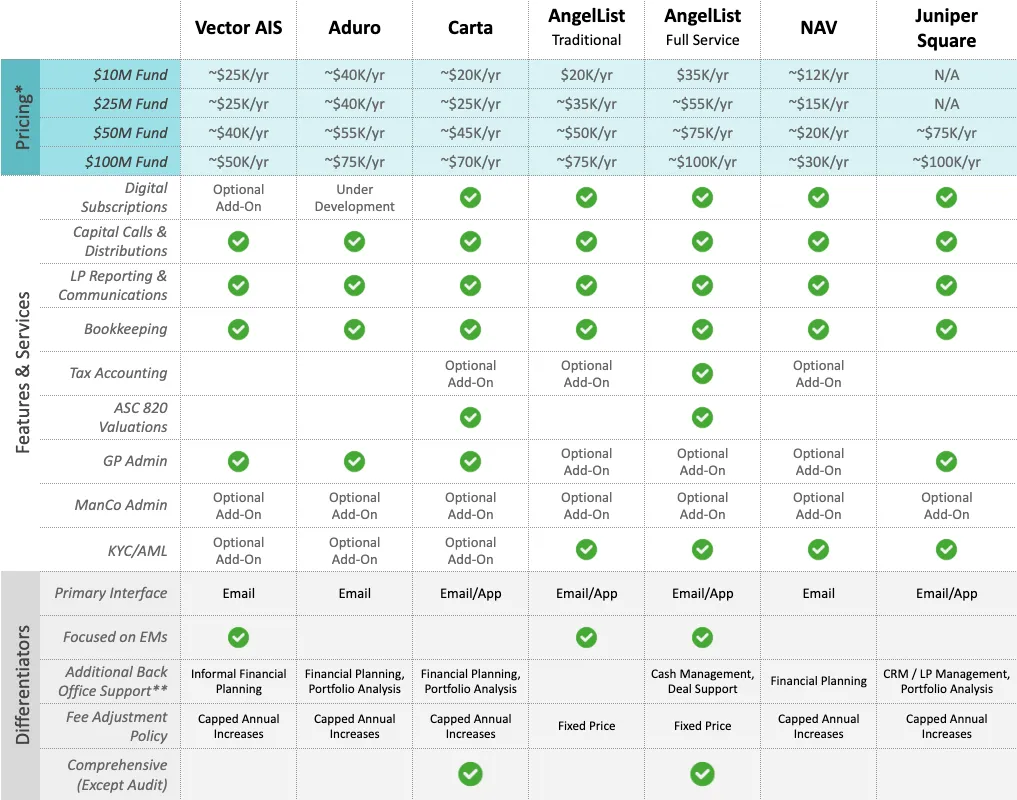Viewport: 1017px width, 800px height.
Task: Click Aduro's Bookkeeping green checkmark
Action: 354,329
